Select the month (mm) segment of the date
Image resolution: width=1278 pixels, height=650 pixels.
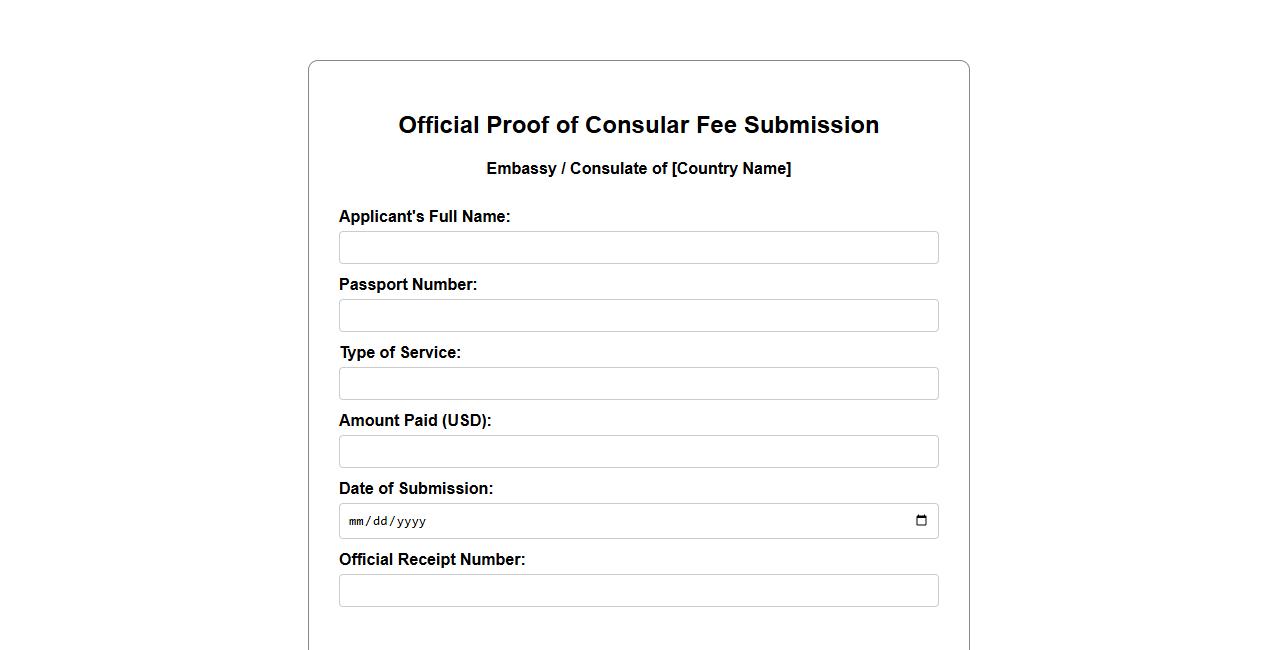(356, 521)
